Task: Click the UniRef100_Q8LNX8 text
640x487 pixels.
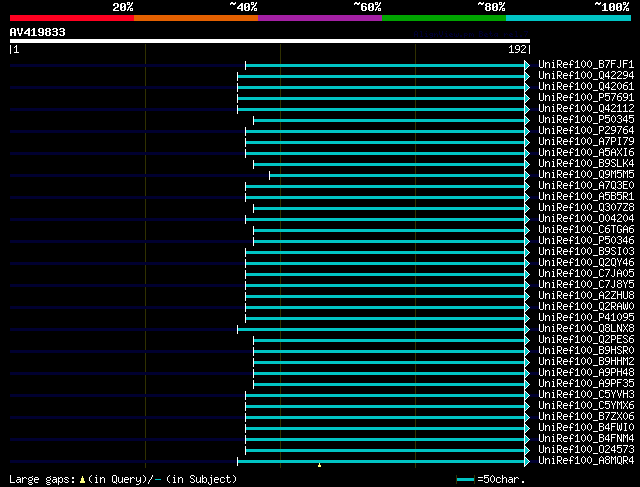Action: click(586, 329)
